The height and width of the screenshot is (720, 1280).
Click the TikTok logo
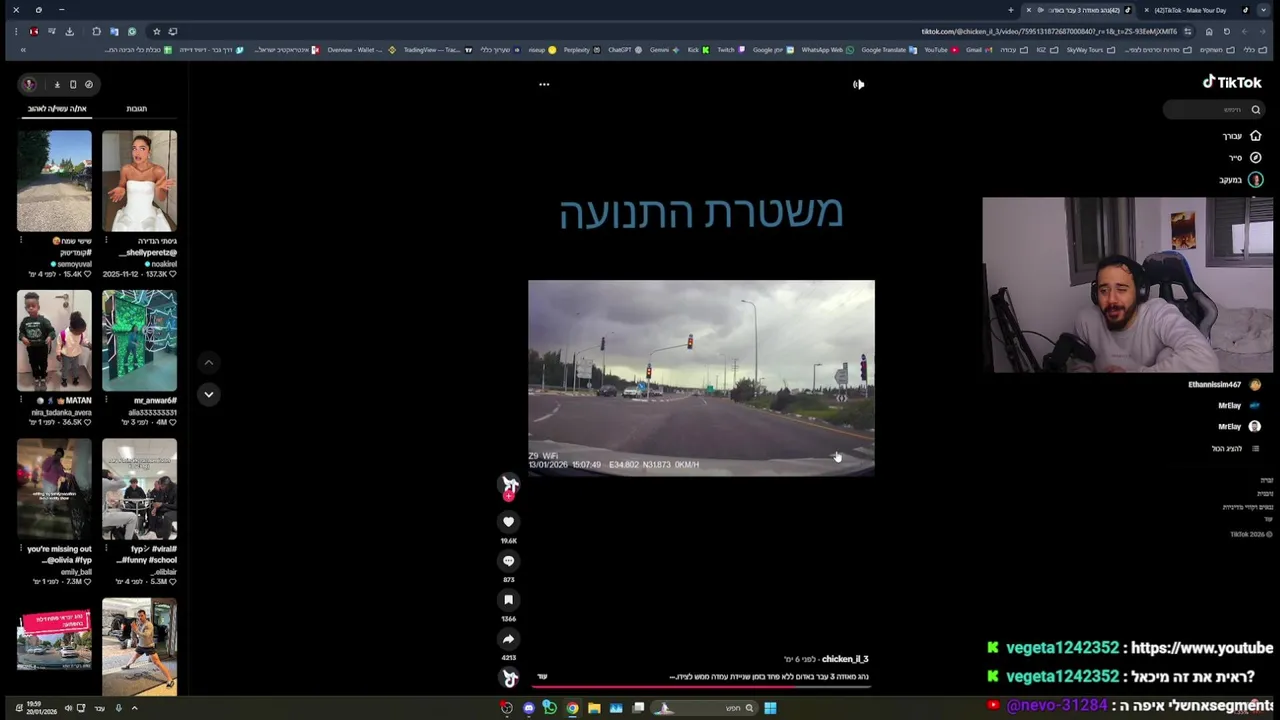1232,83
